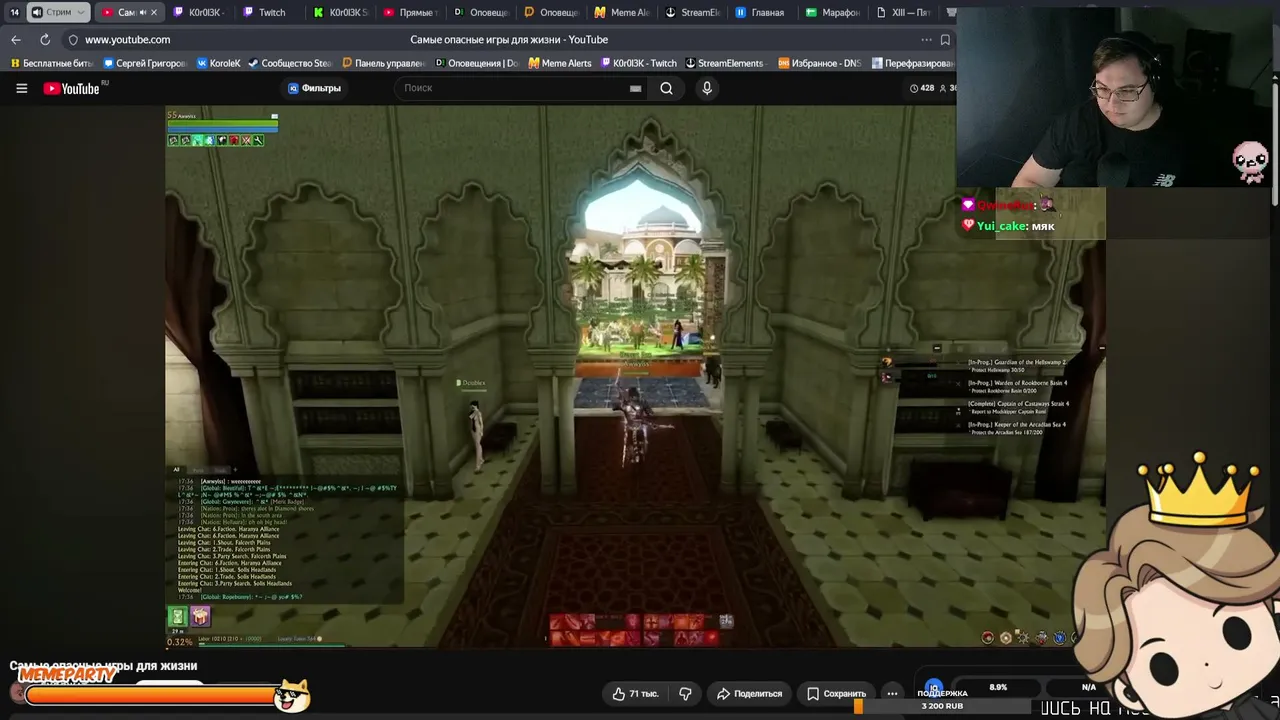
Task: Open the XIII tab
Action: pyautogui.click(x=903, y=12)
